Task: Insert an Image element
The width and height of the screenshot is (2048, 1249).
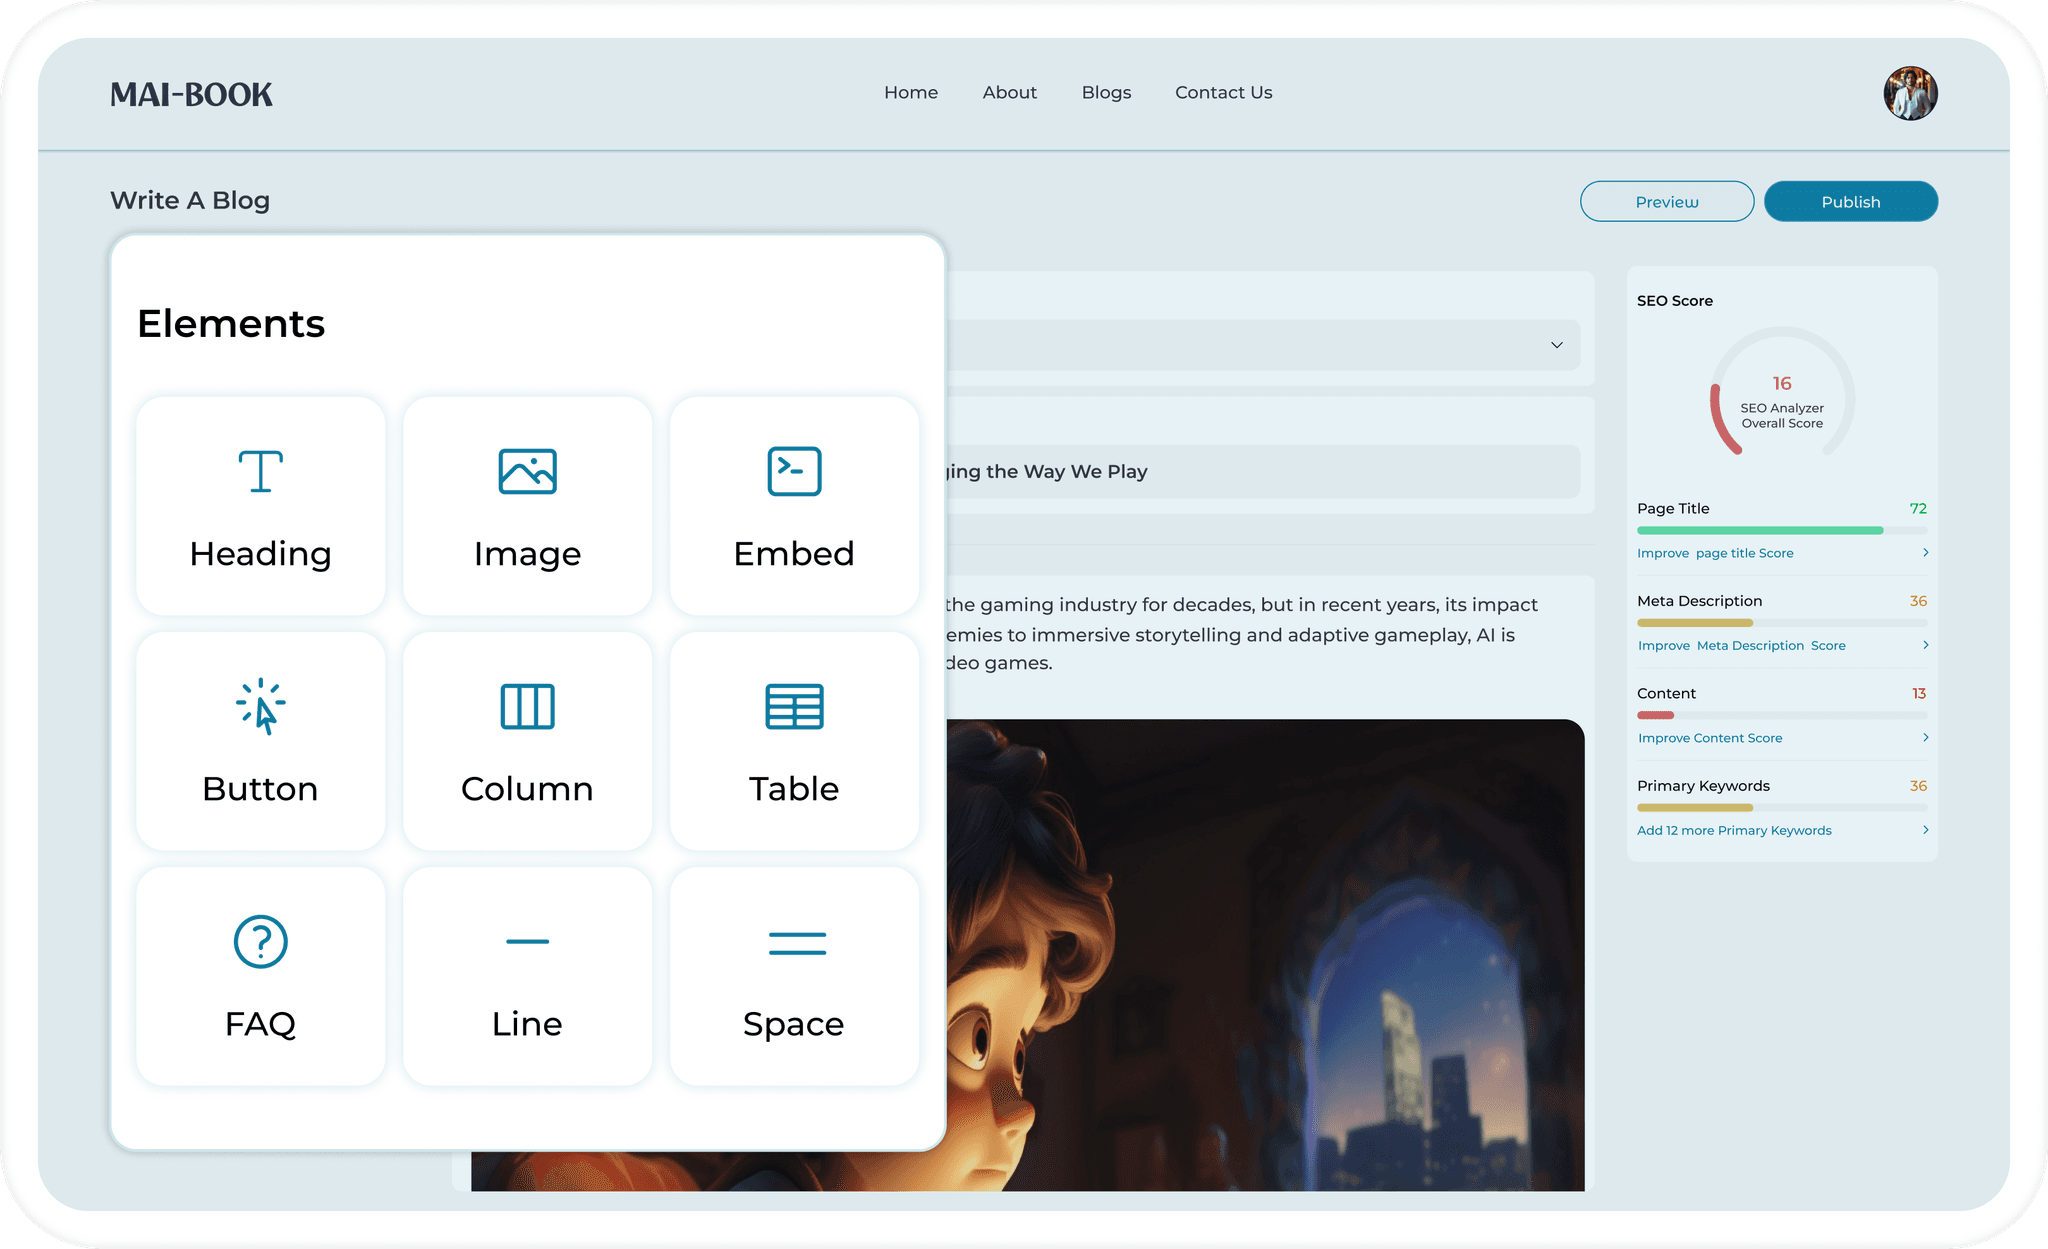Action: pyautogui.click(x=527, y=507)
